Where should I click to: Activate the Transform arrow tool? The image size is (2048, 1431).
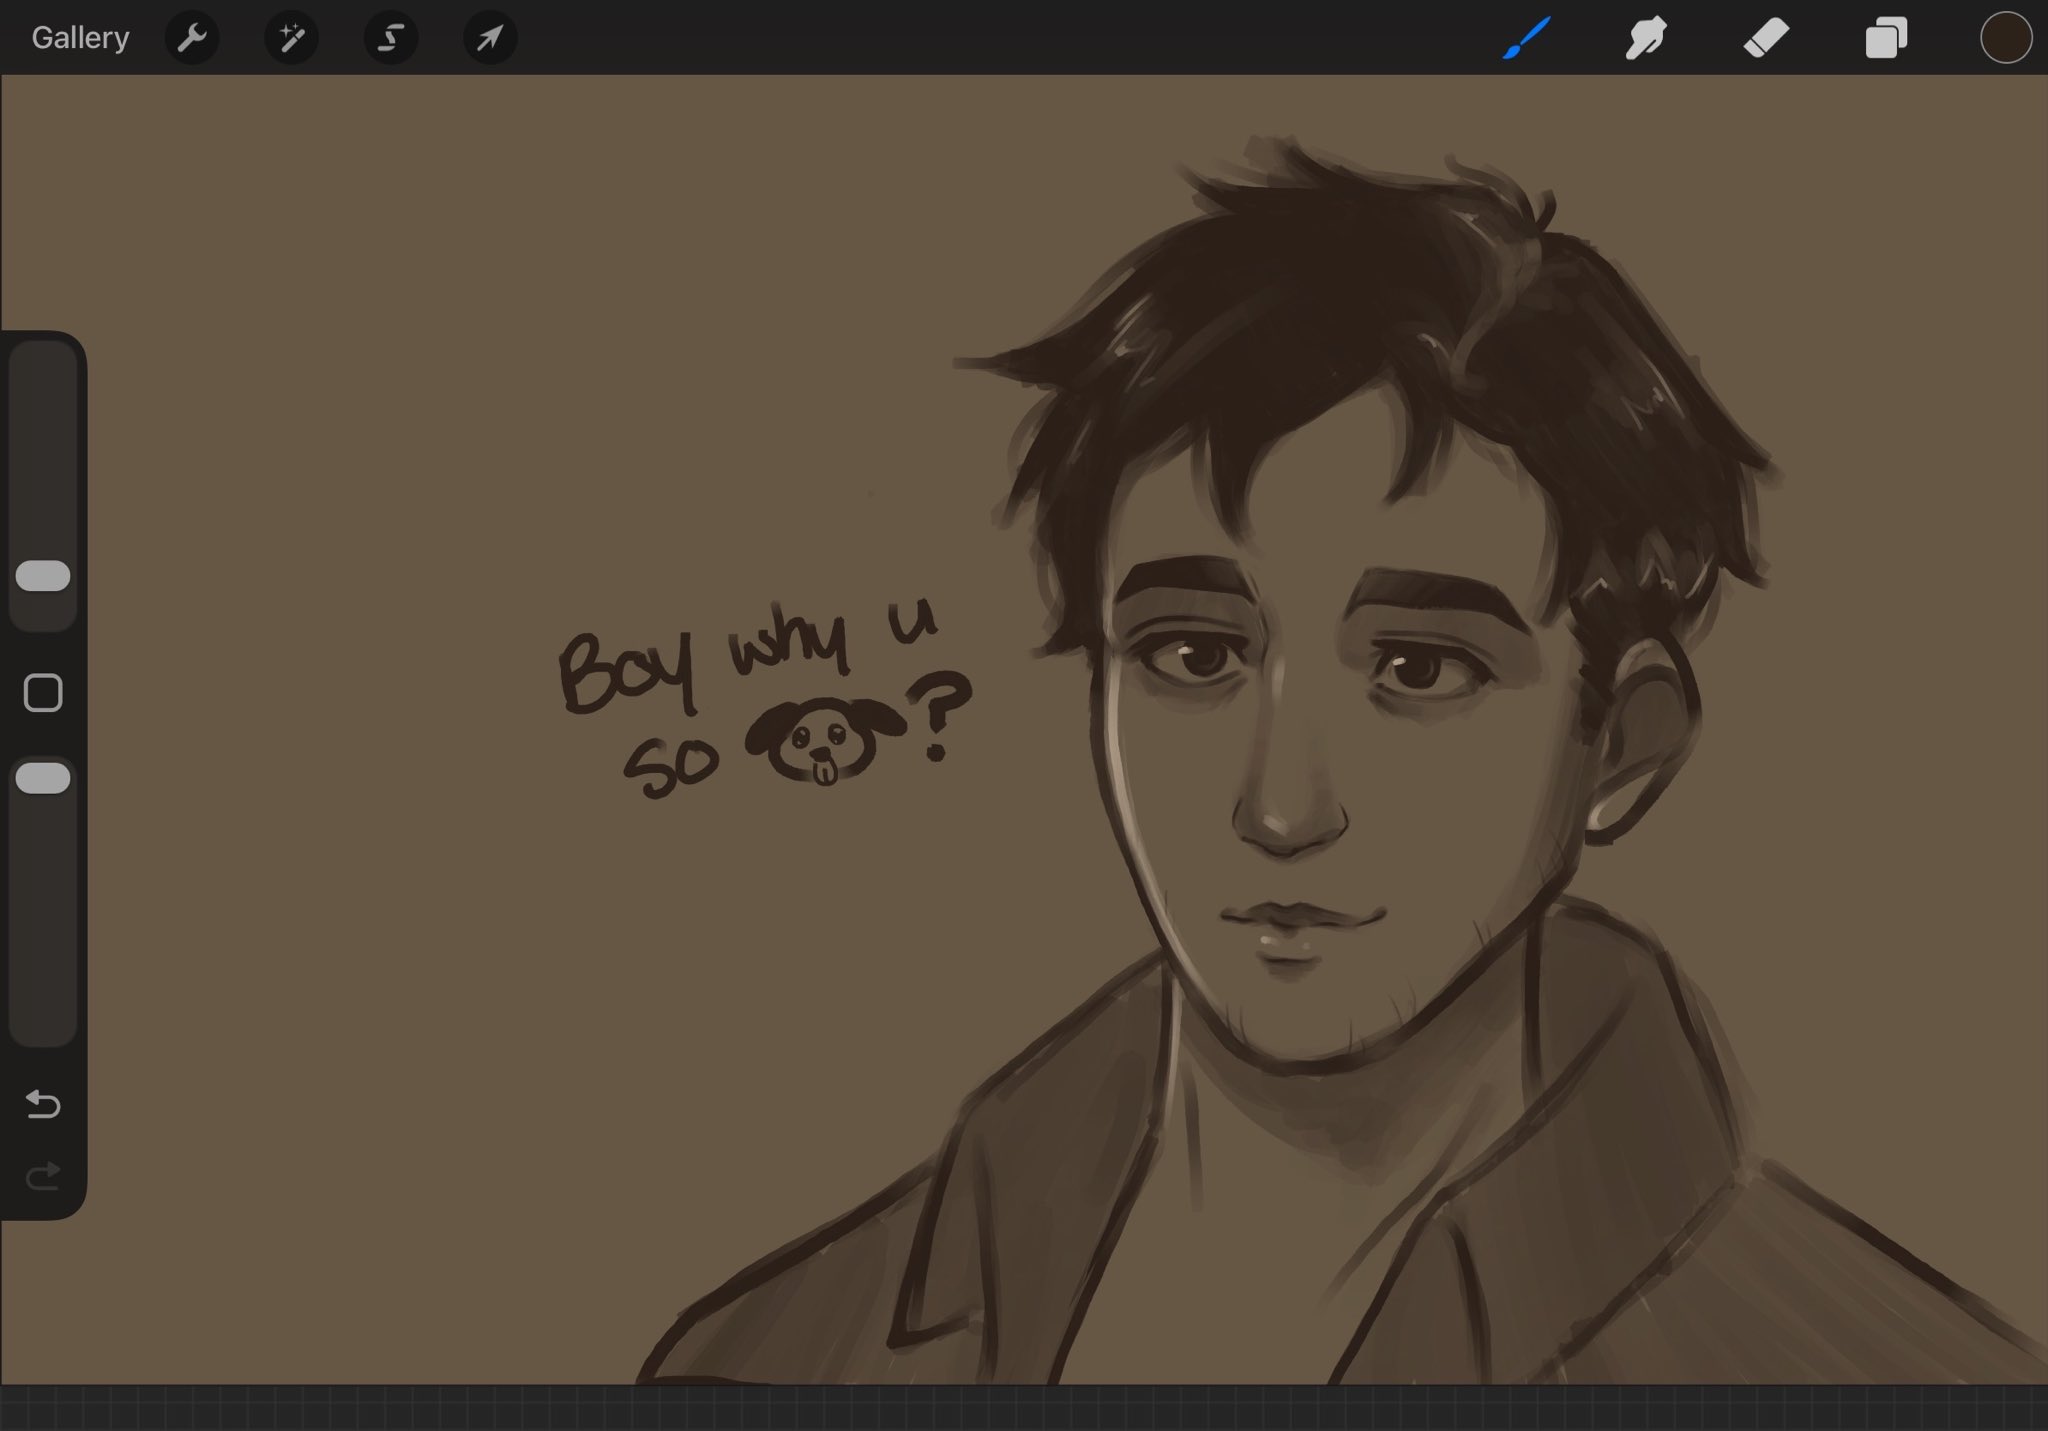pos(490,38)
